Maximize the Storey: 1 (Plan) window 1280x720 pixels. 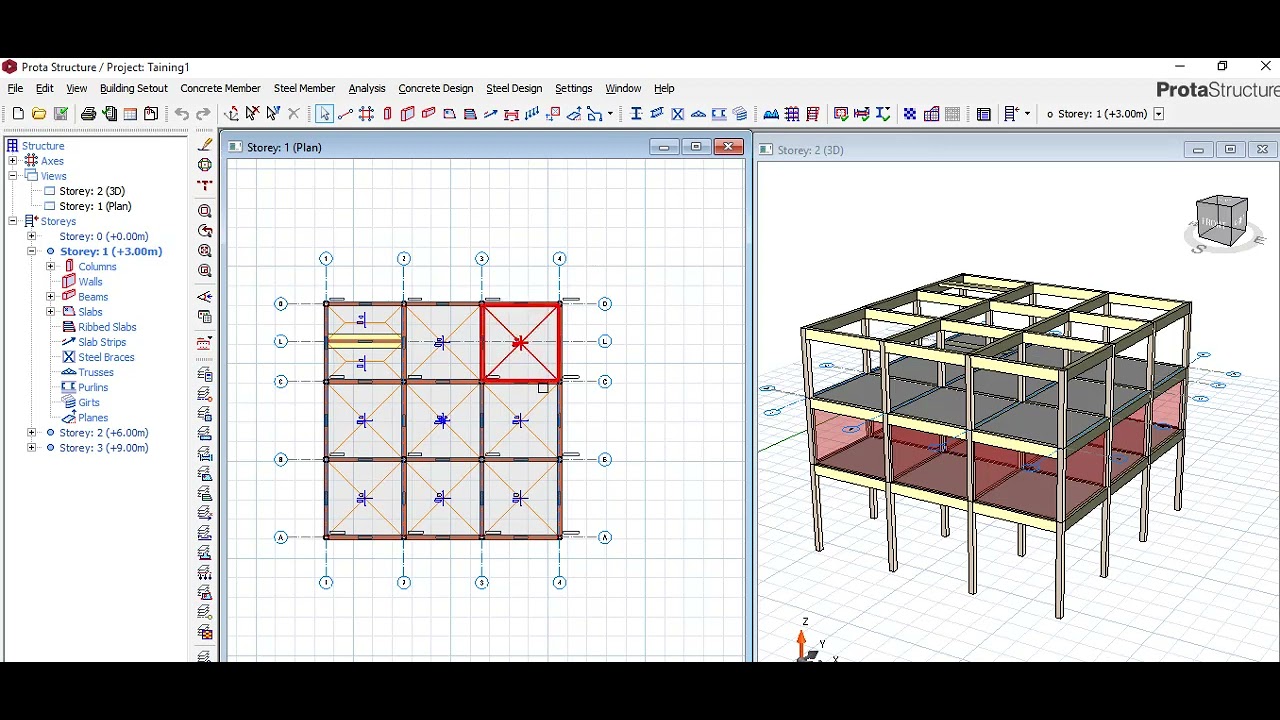(696, 147)
